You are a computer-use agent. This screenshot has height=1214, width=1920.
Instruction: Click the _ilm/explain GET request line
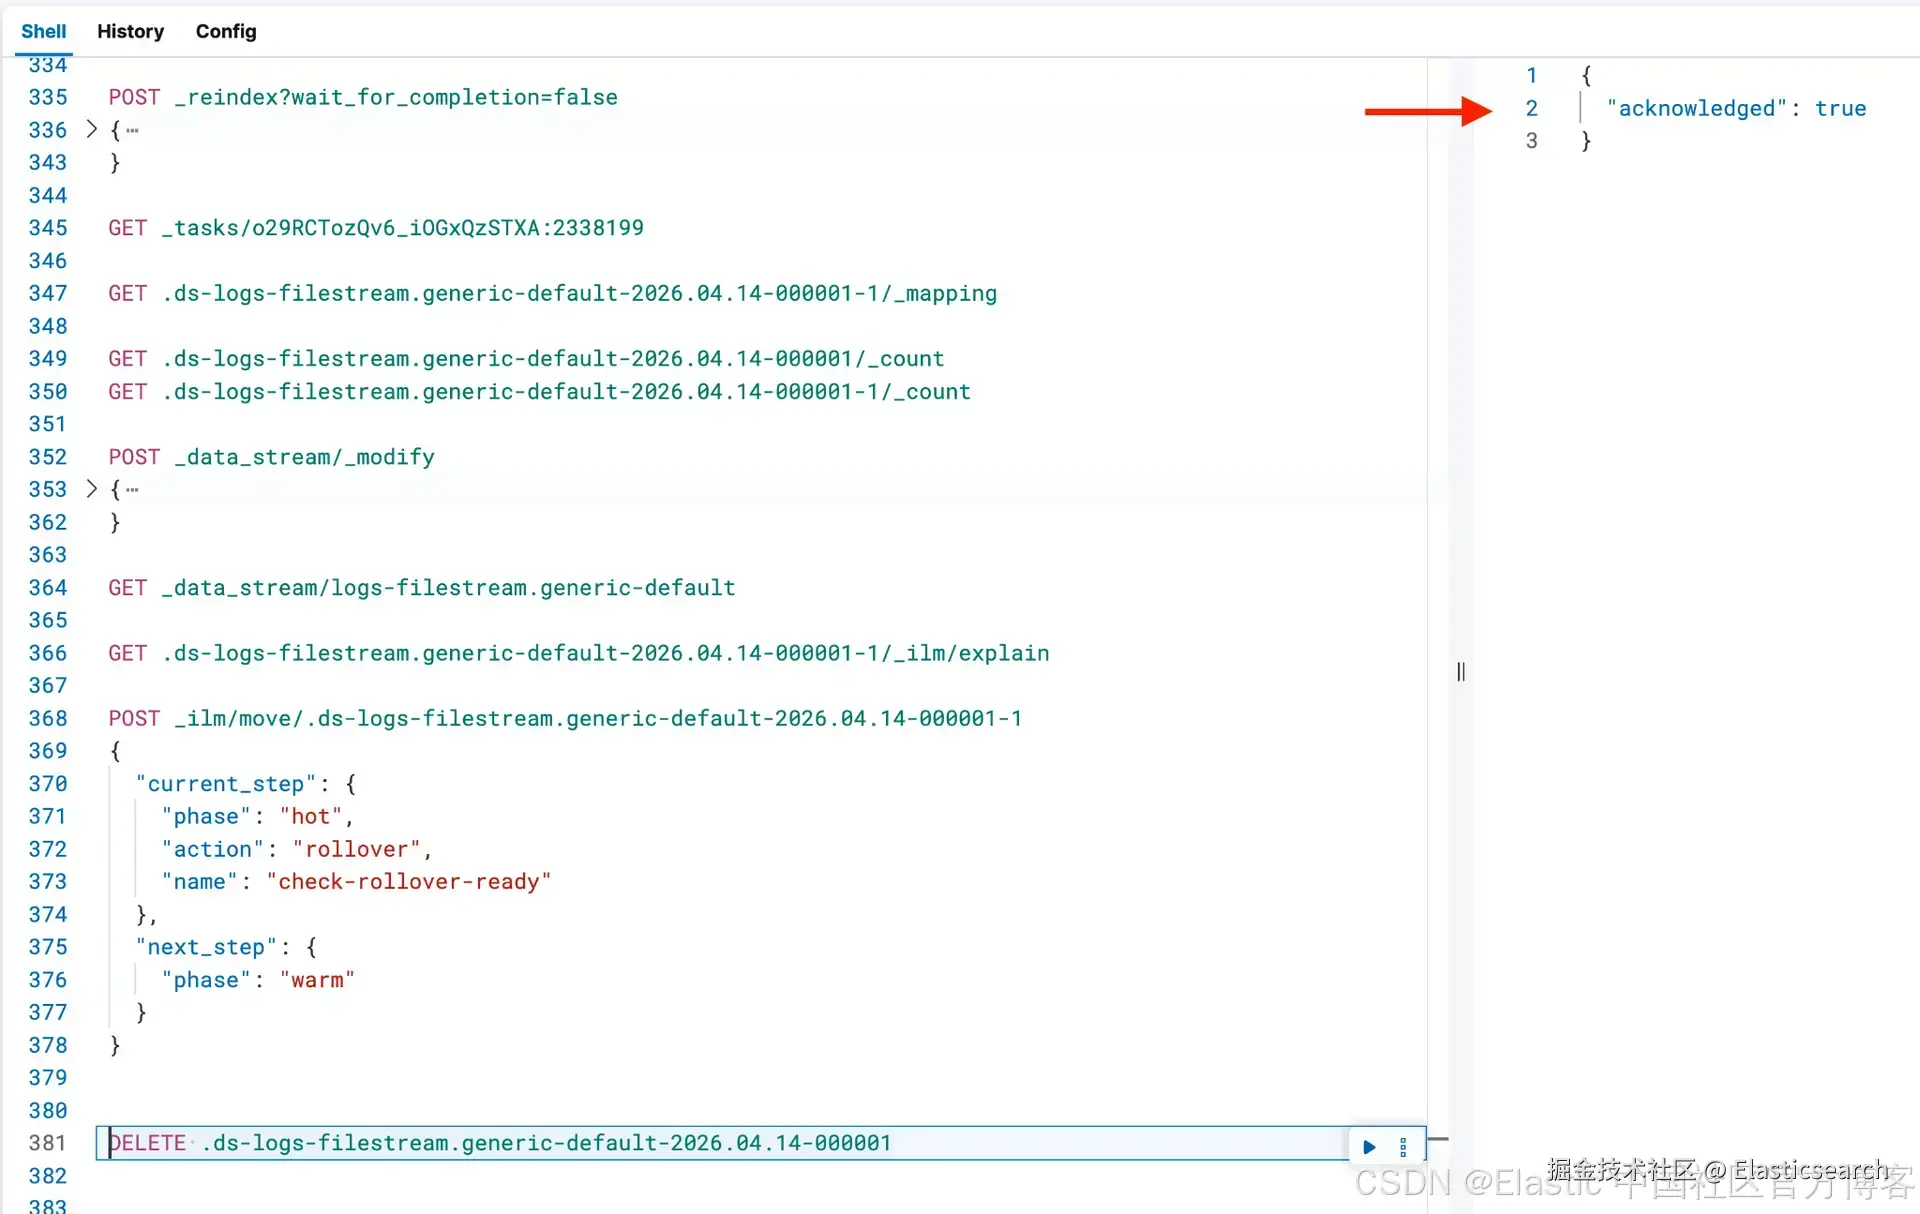click(578, 653)
